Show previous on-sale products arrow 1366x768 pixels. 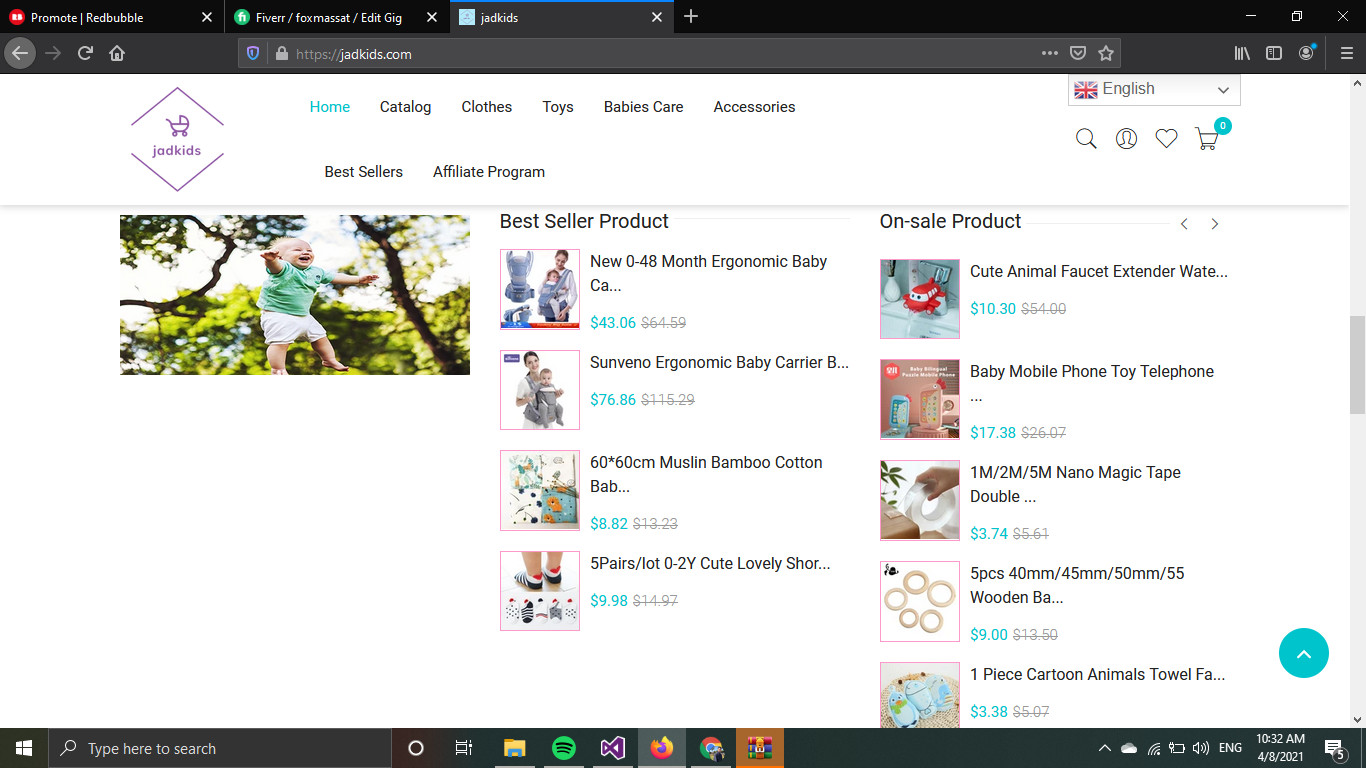coord(1184,224)
